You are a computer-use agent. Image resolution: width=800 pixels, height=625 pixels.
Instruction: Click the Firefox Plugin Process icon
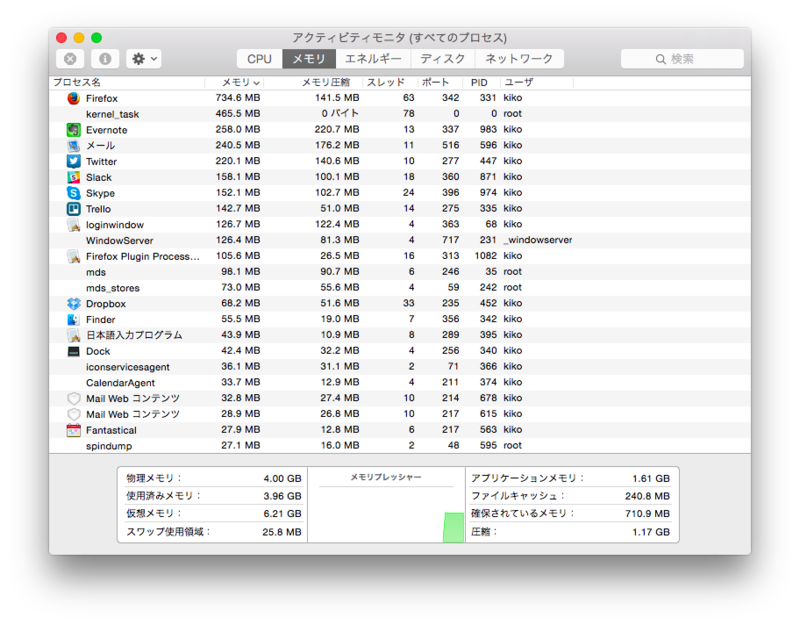pyautogui.click(x=73, y=256)
